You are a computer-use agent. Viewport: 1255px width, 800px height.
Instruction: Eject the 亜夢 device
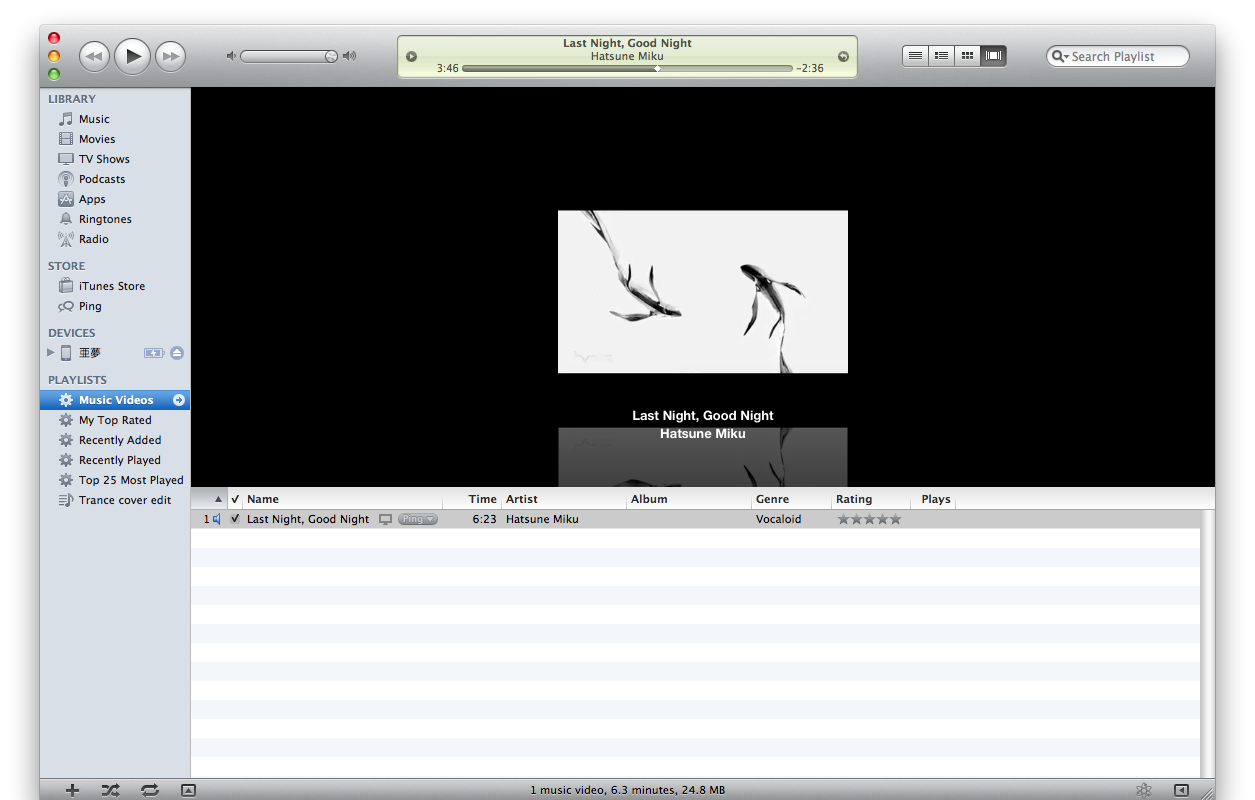(177, 353)
